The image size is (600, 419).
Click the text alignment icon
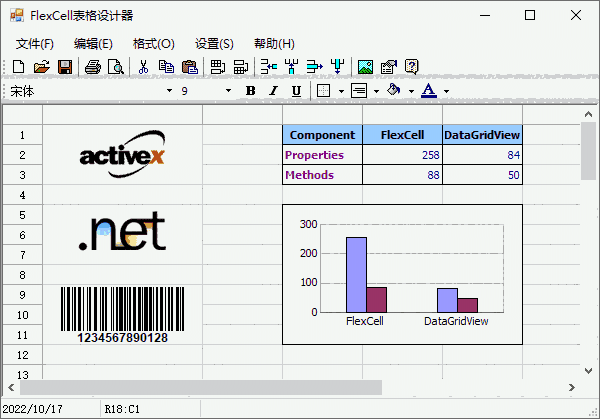point(359,91)
